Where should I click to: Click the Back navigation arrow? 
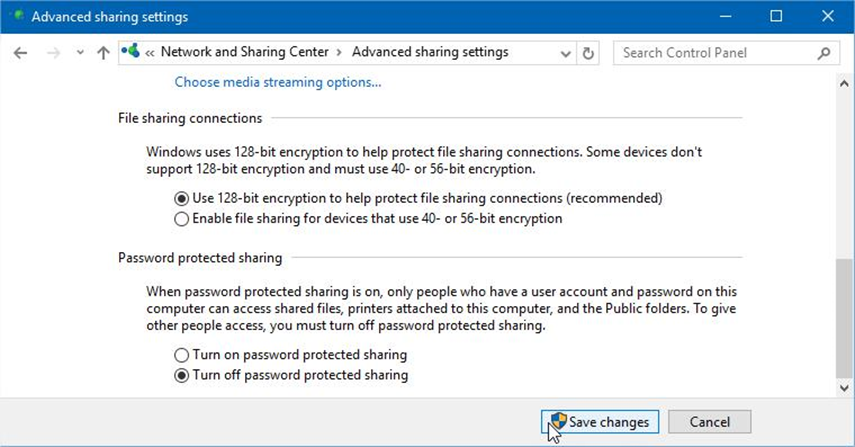21,53
